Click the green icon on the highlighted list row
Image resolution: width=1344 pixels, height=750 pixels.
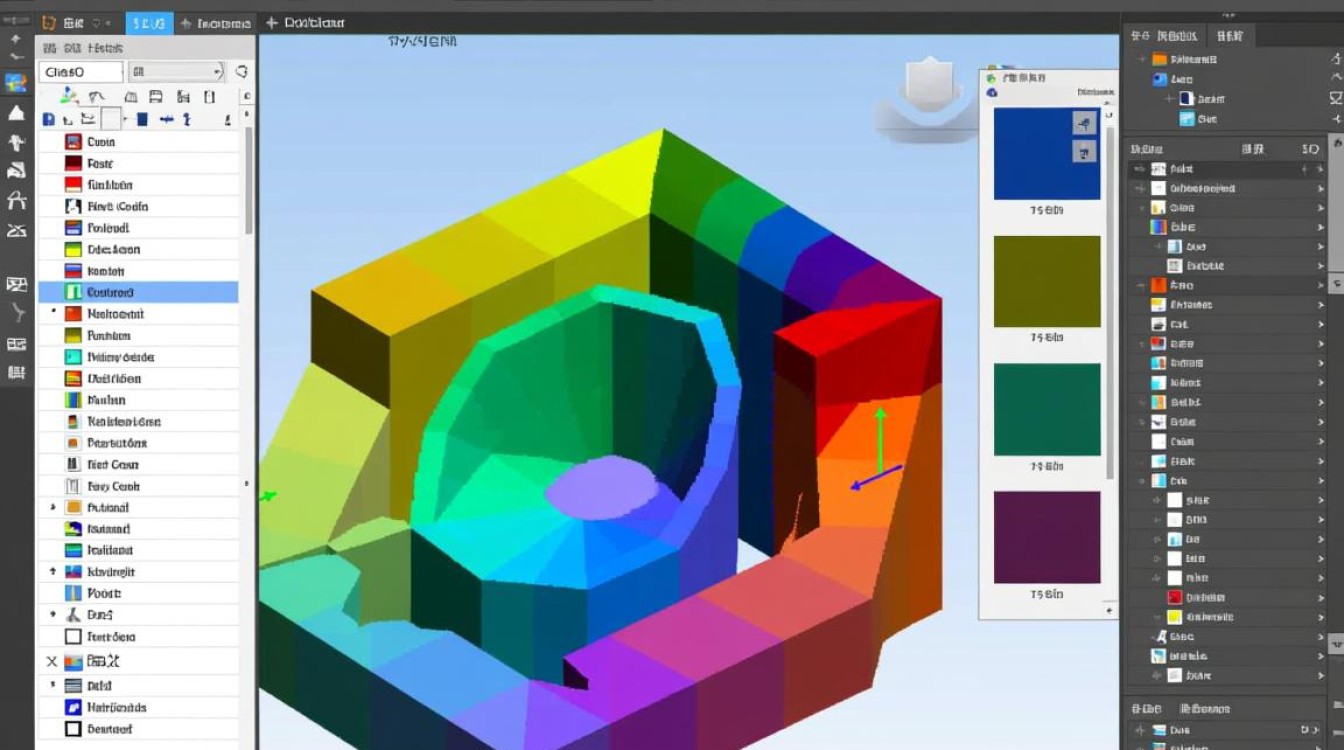(73, 292)
